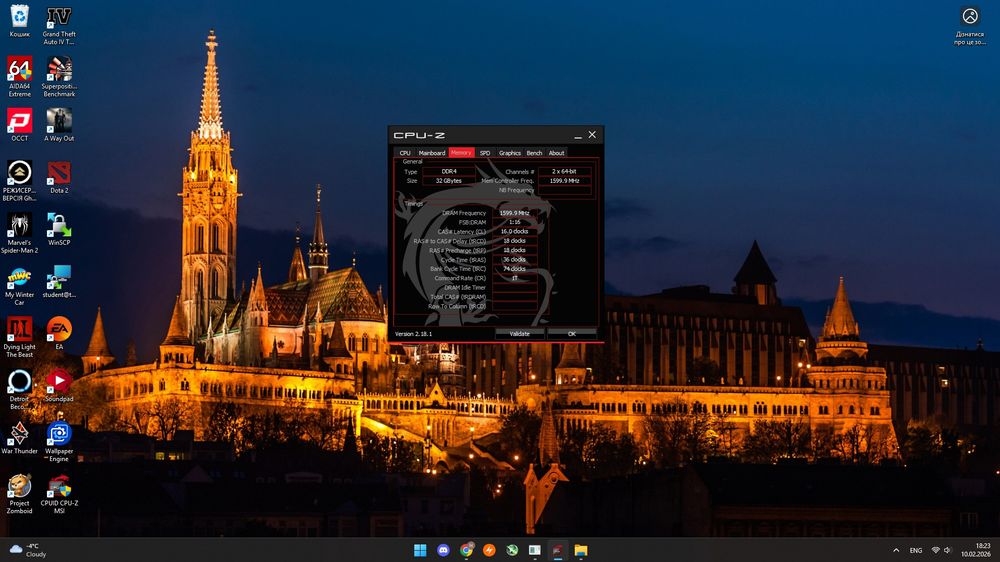The width and height of the screenshot is (1000, 562).
Task: Open the About tab in CPU-Z
Action: click(556, 153)
